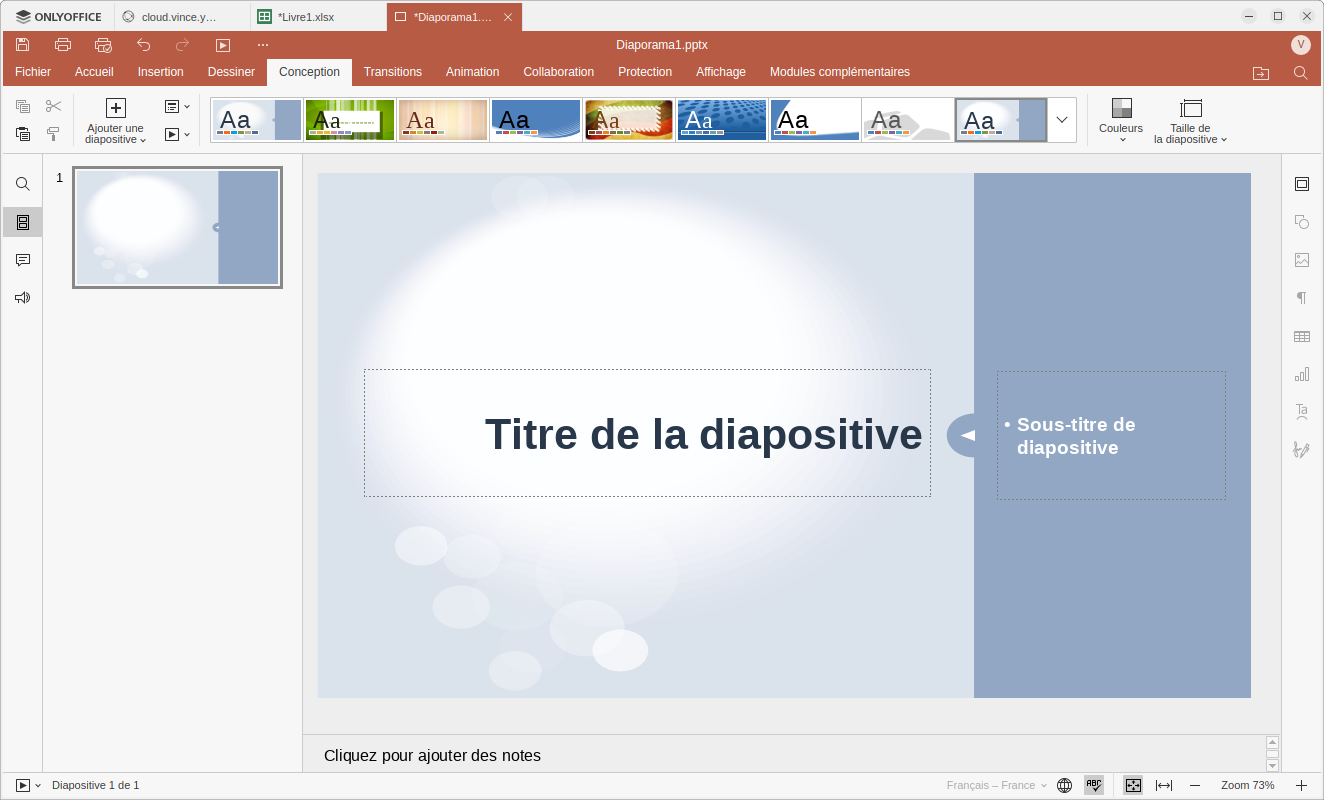Click the Save icon in title bar
The image size is (1324, 800).
pos(23,45)
